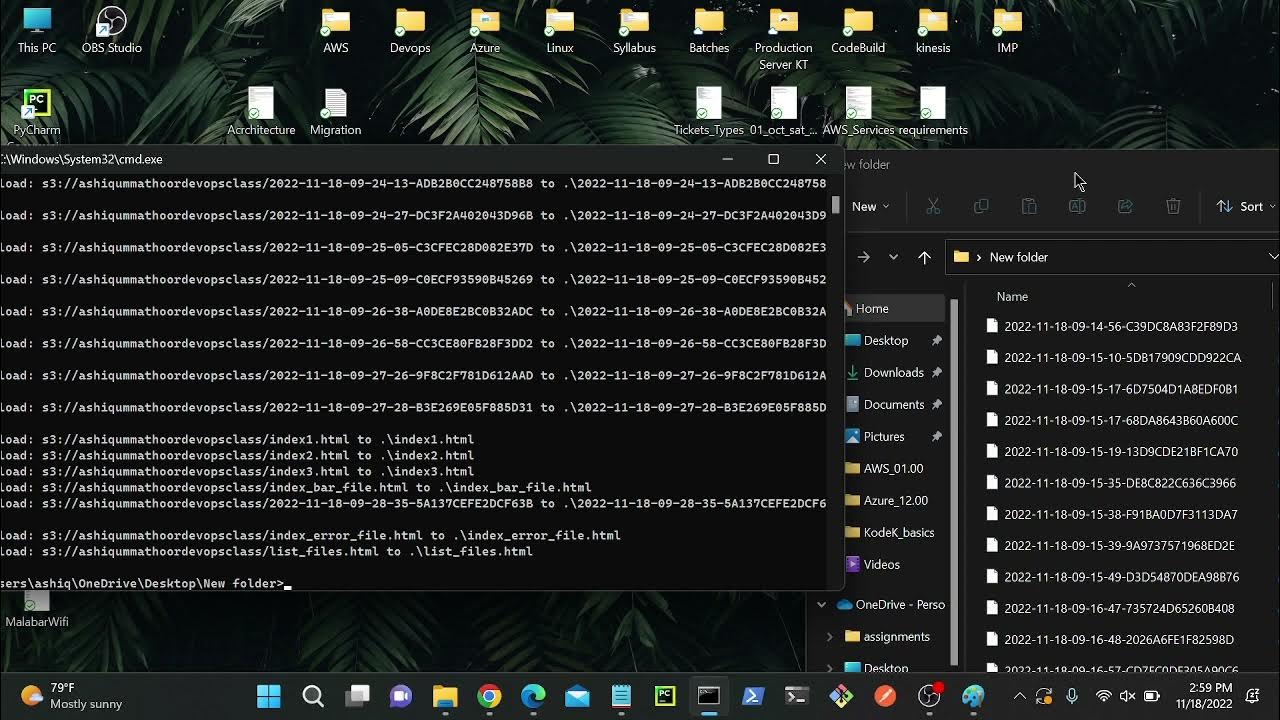Screen dimensions: 1280x720
Task: Open PyCharm from the taskbar
Action: click(665, 696)
